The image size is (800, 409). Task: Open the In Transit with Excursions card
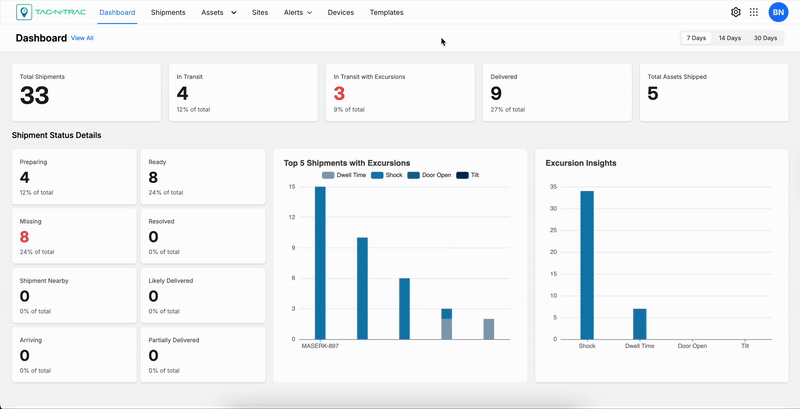[400, 92]
